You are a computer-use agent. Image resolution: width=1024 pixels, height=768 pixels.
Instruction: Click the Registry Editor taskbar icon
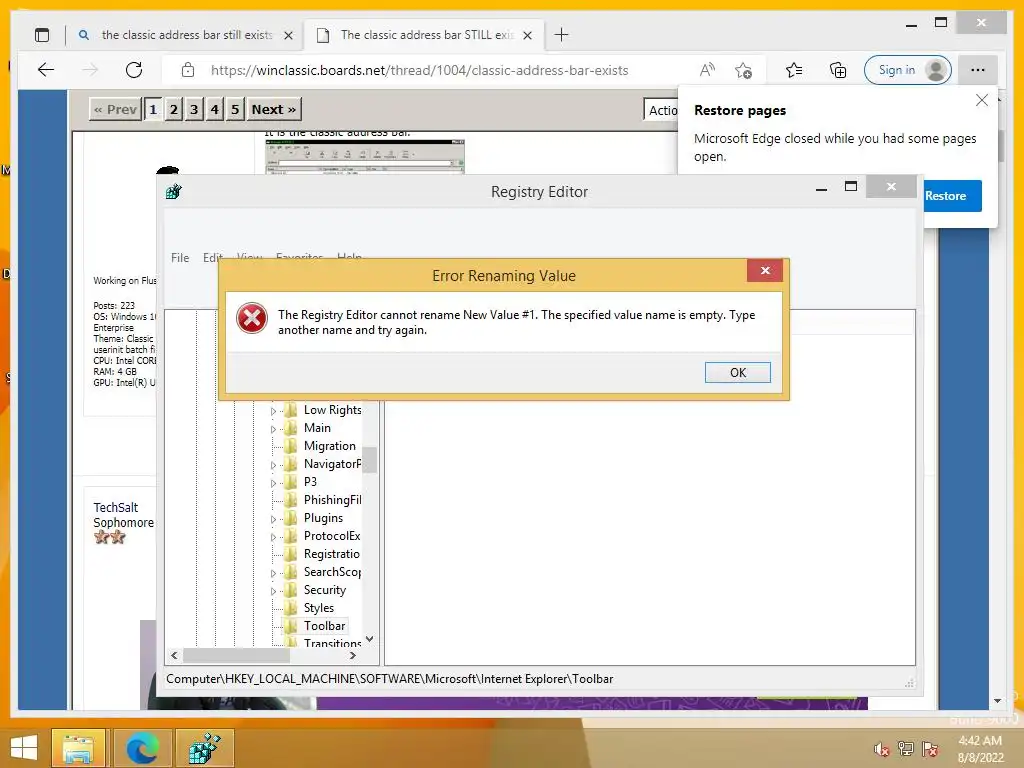tap(205, 748)
